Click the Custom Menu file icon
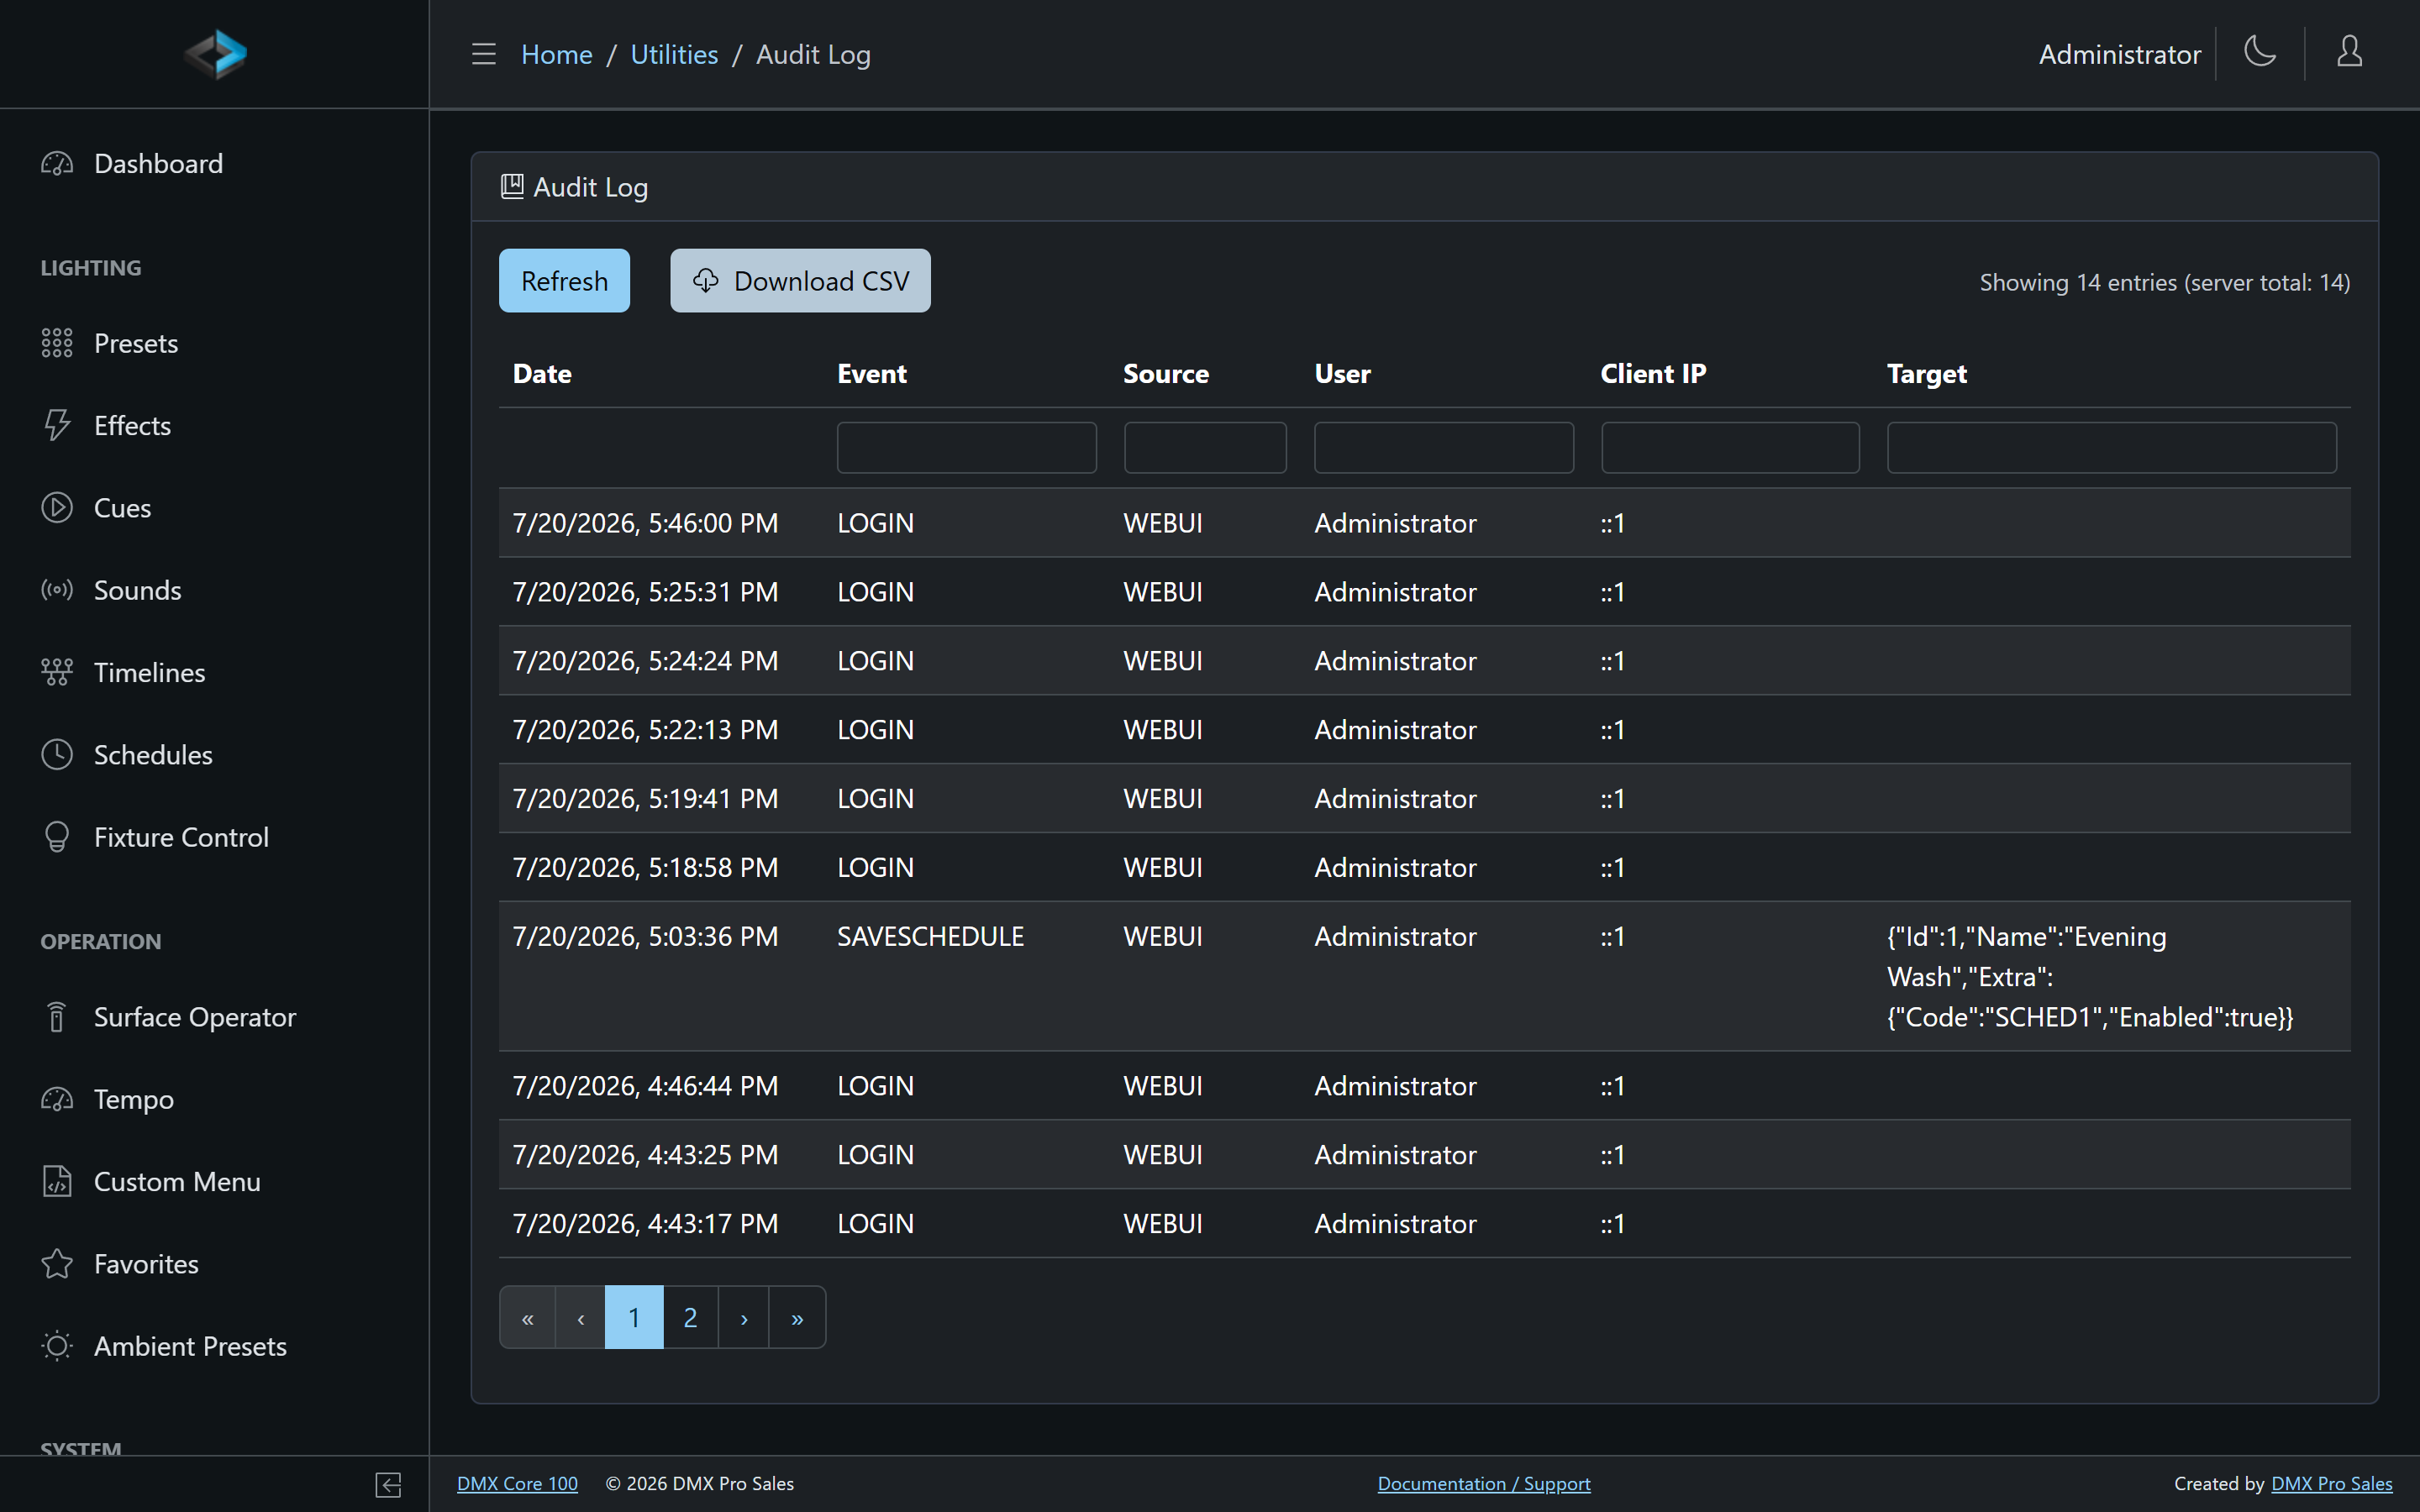 click(57, 1182)
